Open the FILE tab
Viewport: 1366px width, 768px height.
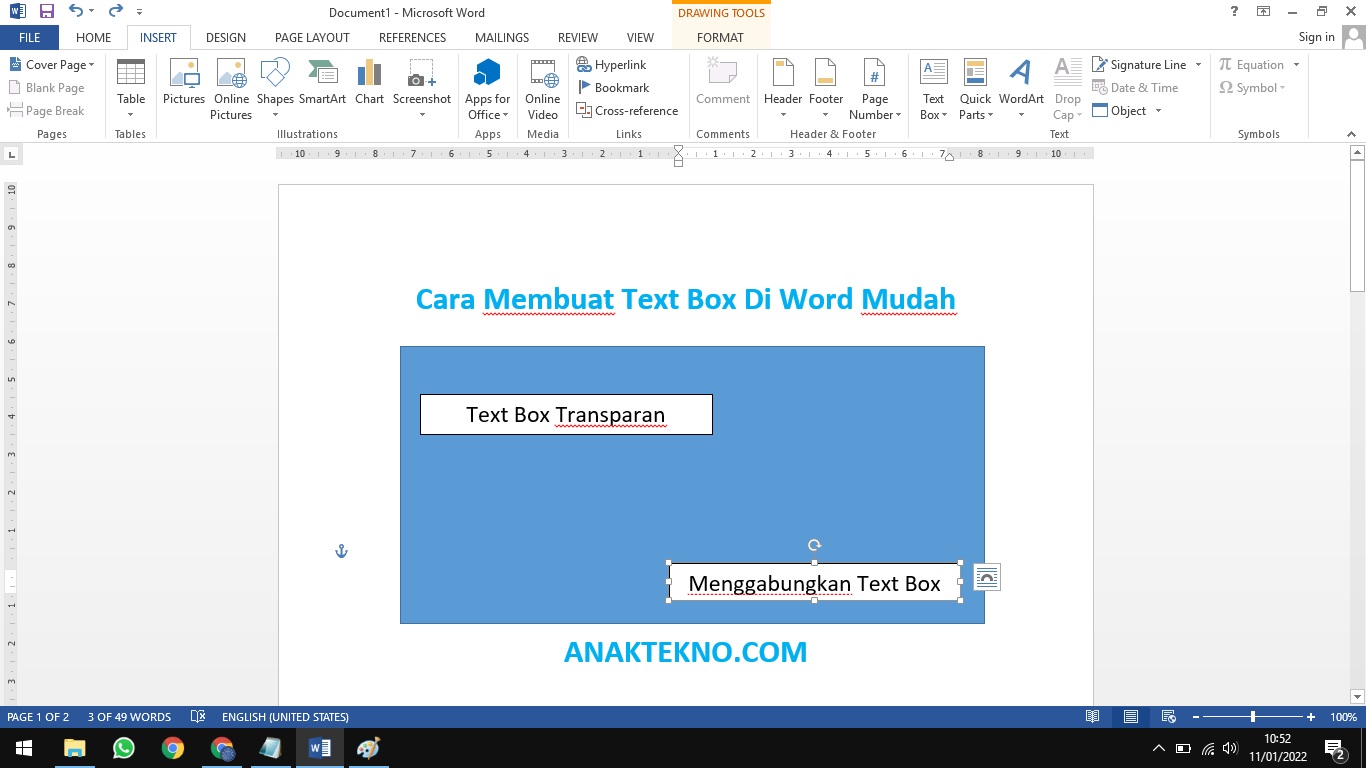click(29, 38)
